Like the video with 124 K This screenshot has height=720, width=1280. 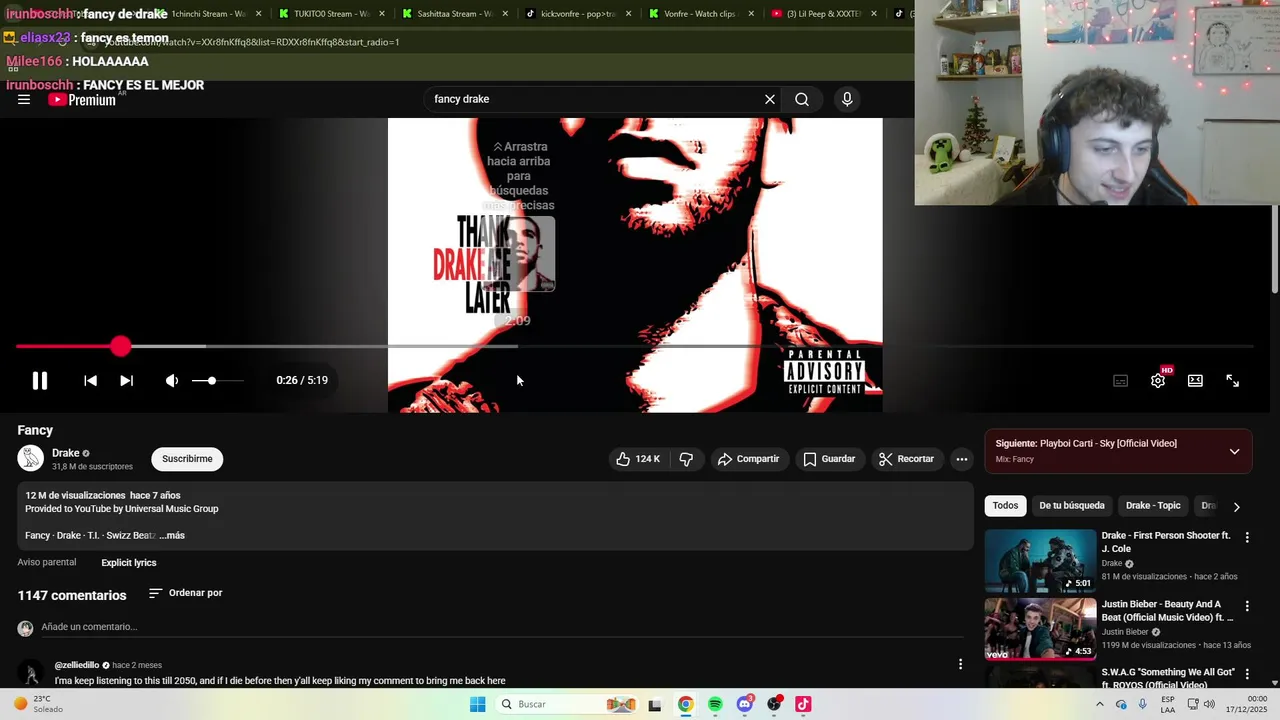(x=638, y=459)
